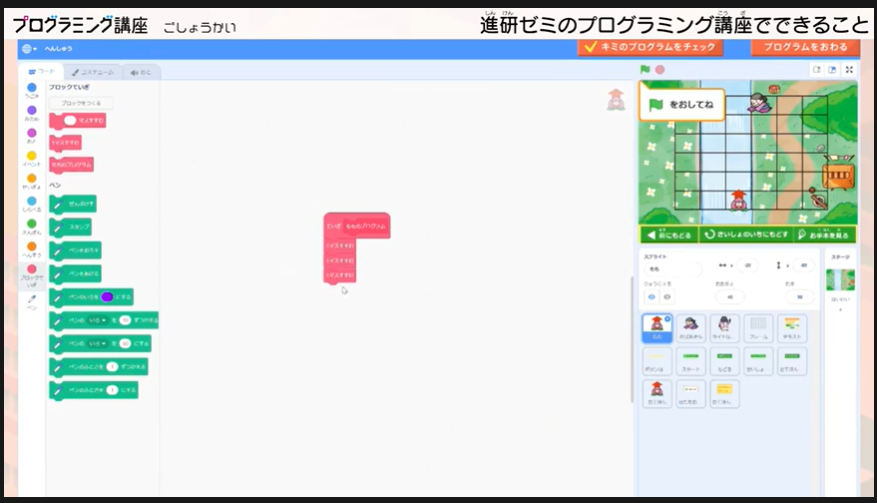Click the sprite name field showing もも
This screenshot has width=877, height=503.
[x=672, y=269]
